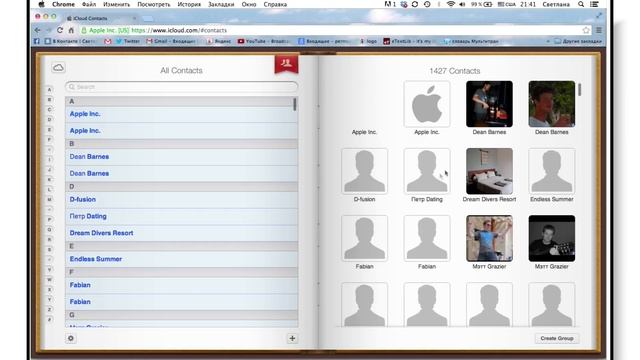Image resolution: width=640 pixels, height=360 pixels.
Task: Open Chrome home page button
Action: (x=71, y=30)
